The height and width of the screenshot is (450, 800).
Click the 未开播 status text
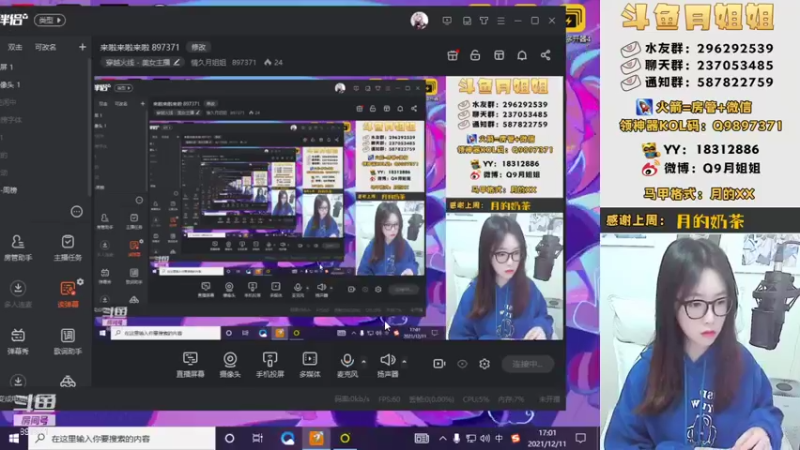549,399
